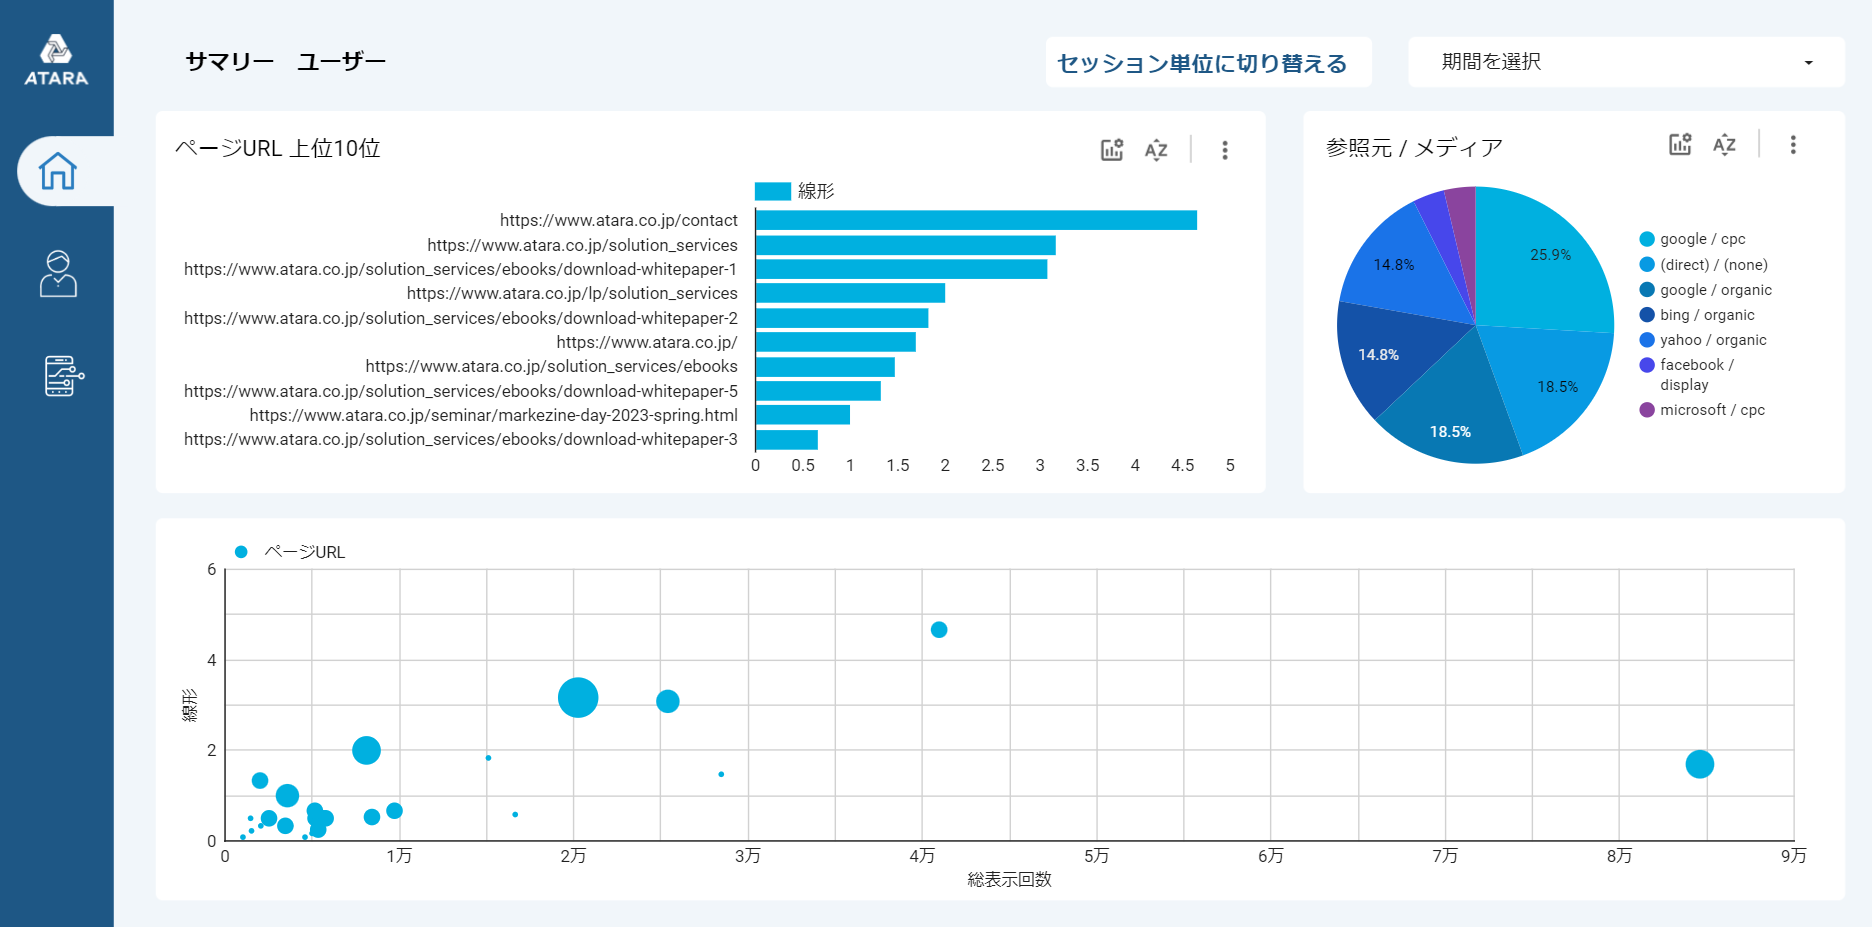Open more options on page URL chart

click(x=1224, y=150)
